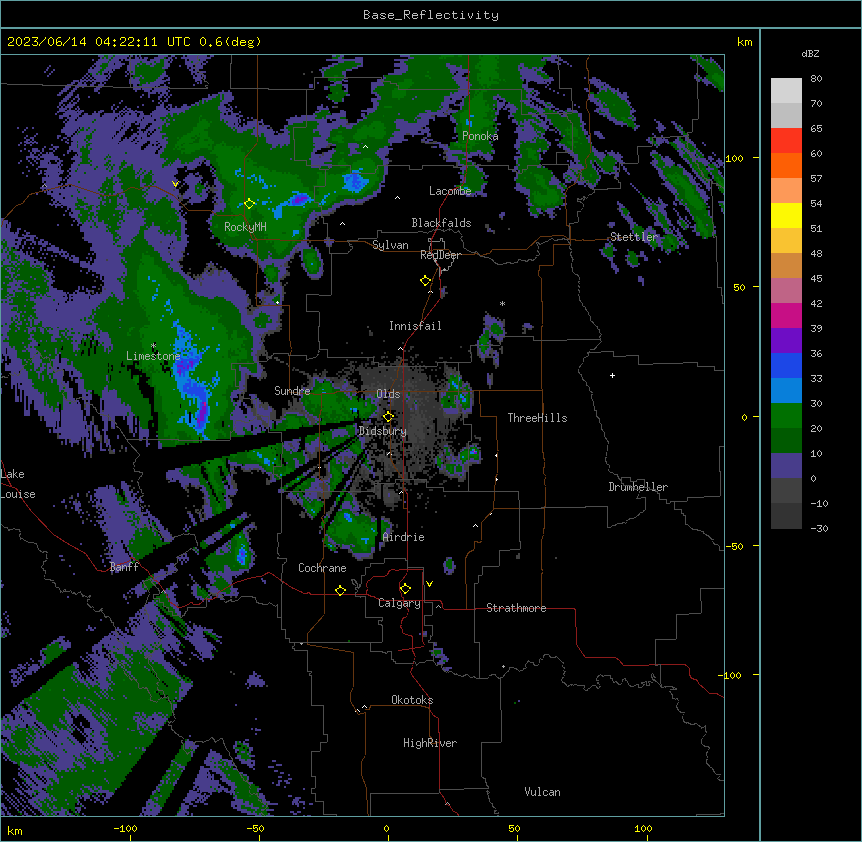The width and height of the screenshot is (862, 842).
Task: Click the brown 48 dBZ legend swatch
Action: [786, 265]
